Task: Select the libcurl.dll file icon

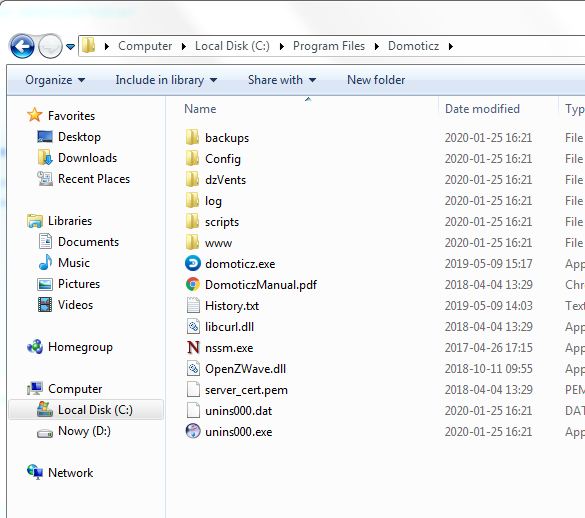Action: pos(193,327)
